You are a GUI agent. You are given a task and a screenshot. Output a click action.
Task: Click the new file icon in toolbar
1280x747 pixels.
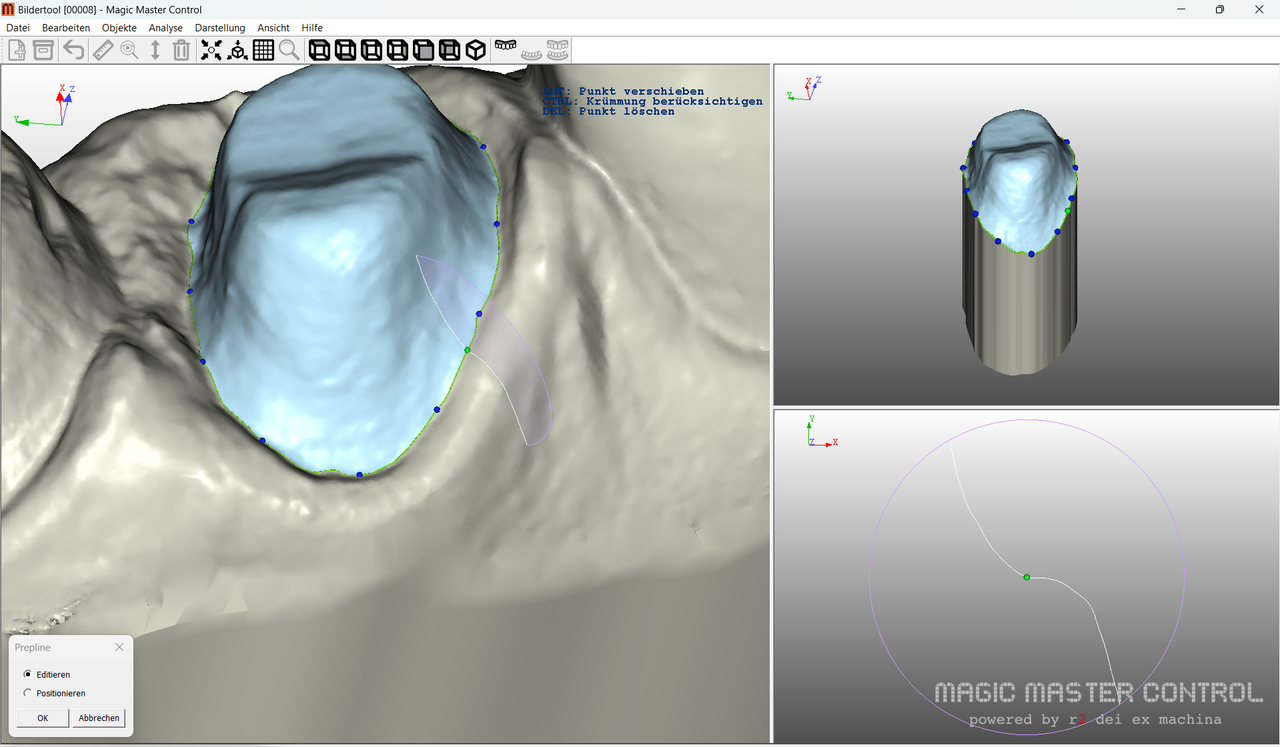coord(18,50)
